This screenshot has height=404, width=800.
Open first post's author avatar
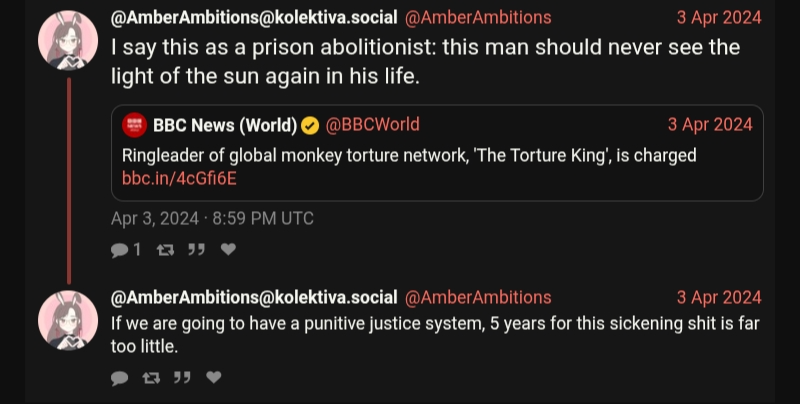(68, 40)
